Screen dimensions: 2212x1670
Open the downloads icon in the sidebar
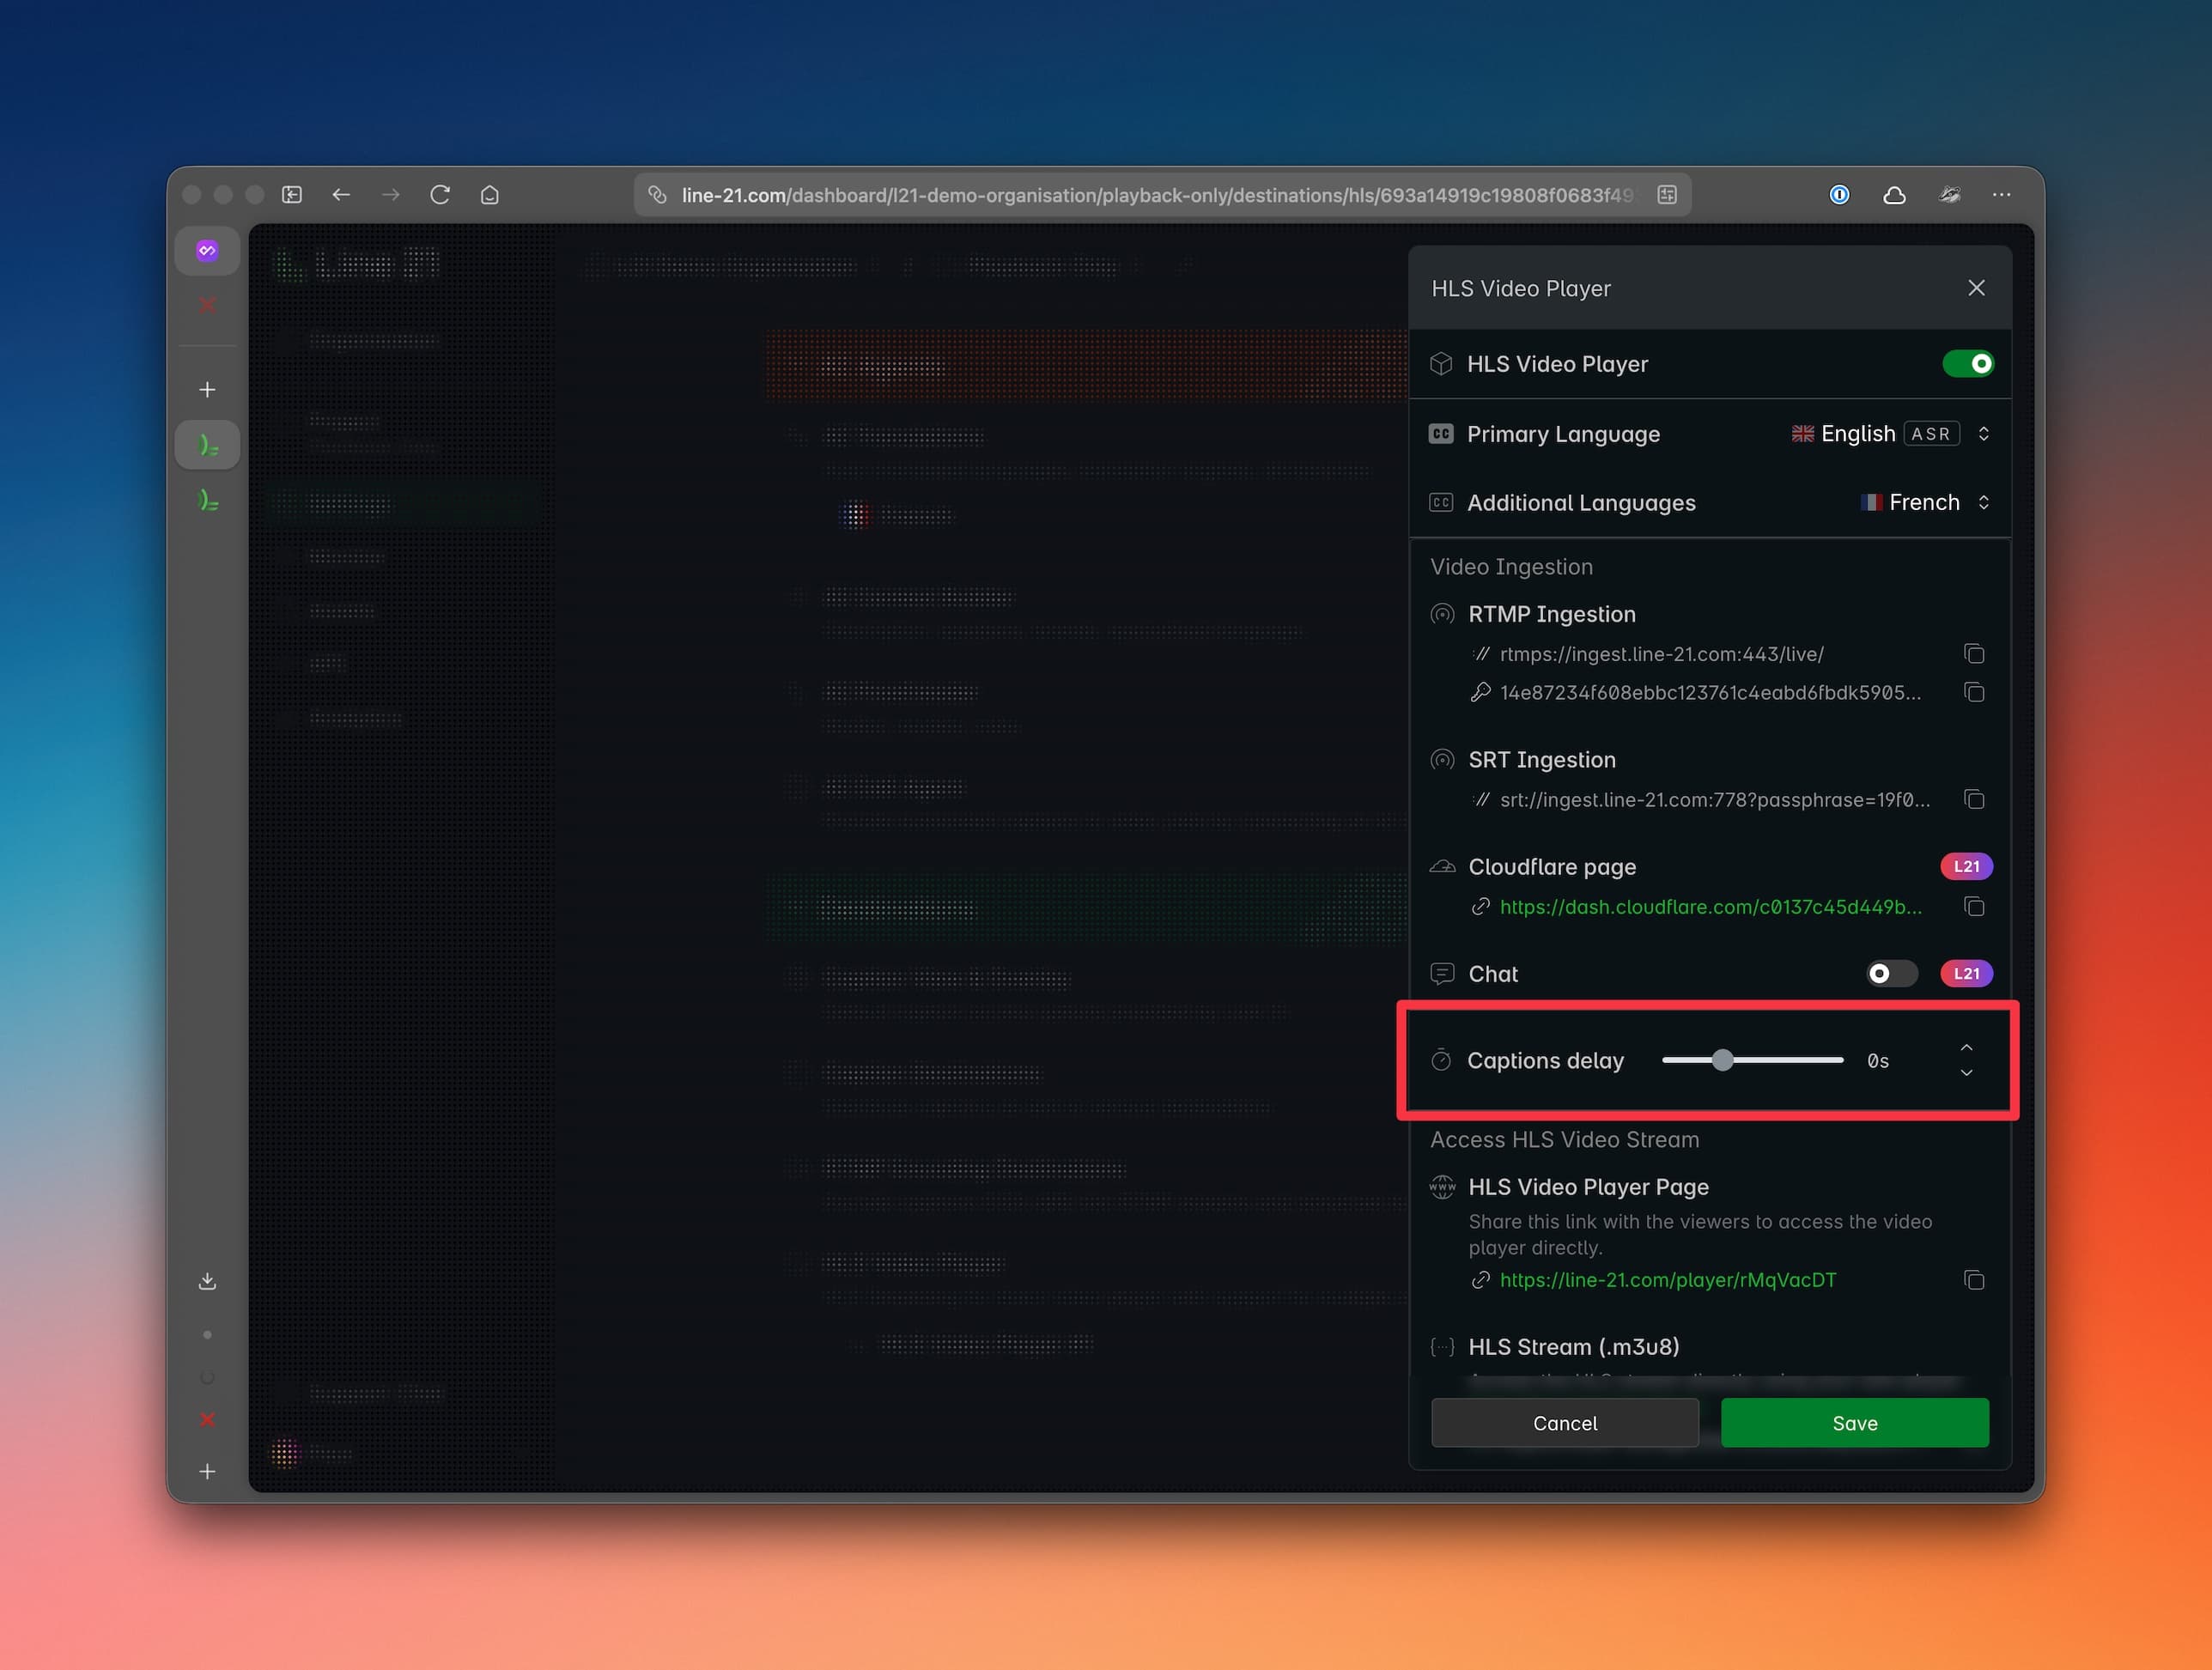(x=207, y=1281)
